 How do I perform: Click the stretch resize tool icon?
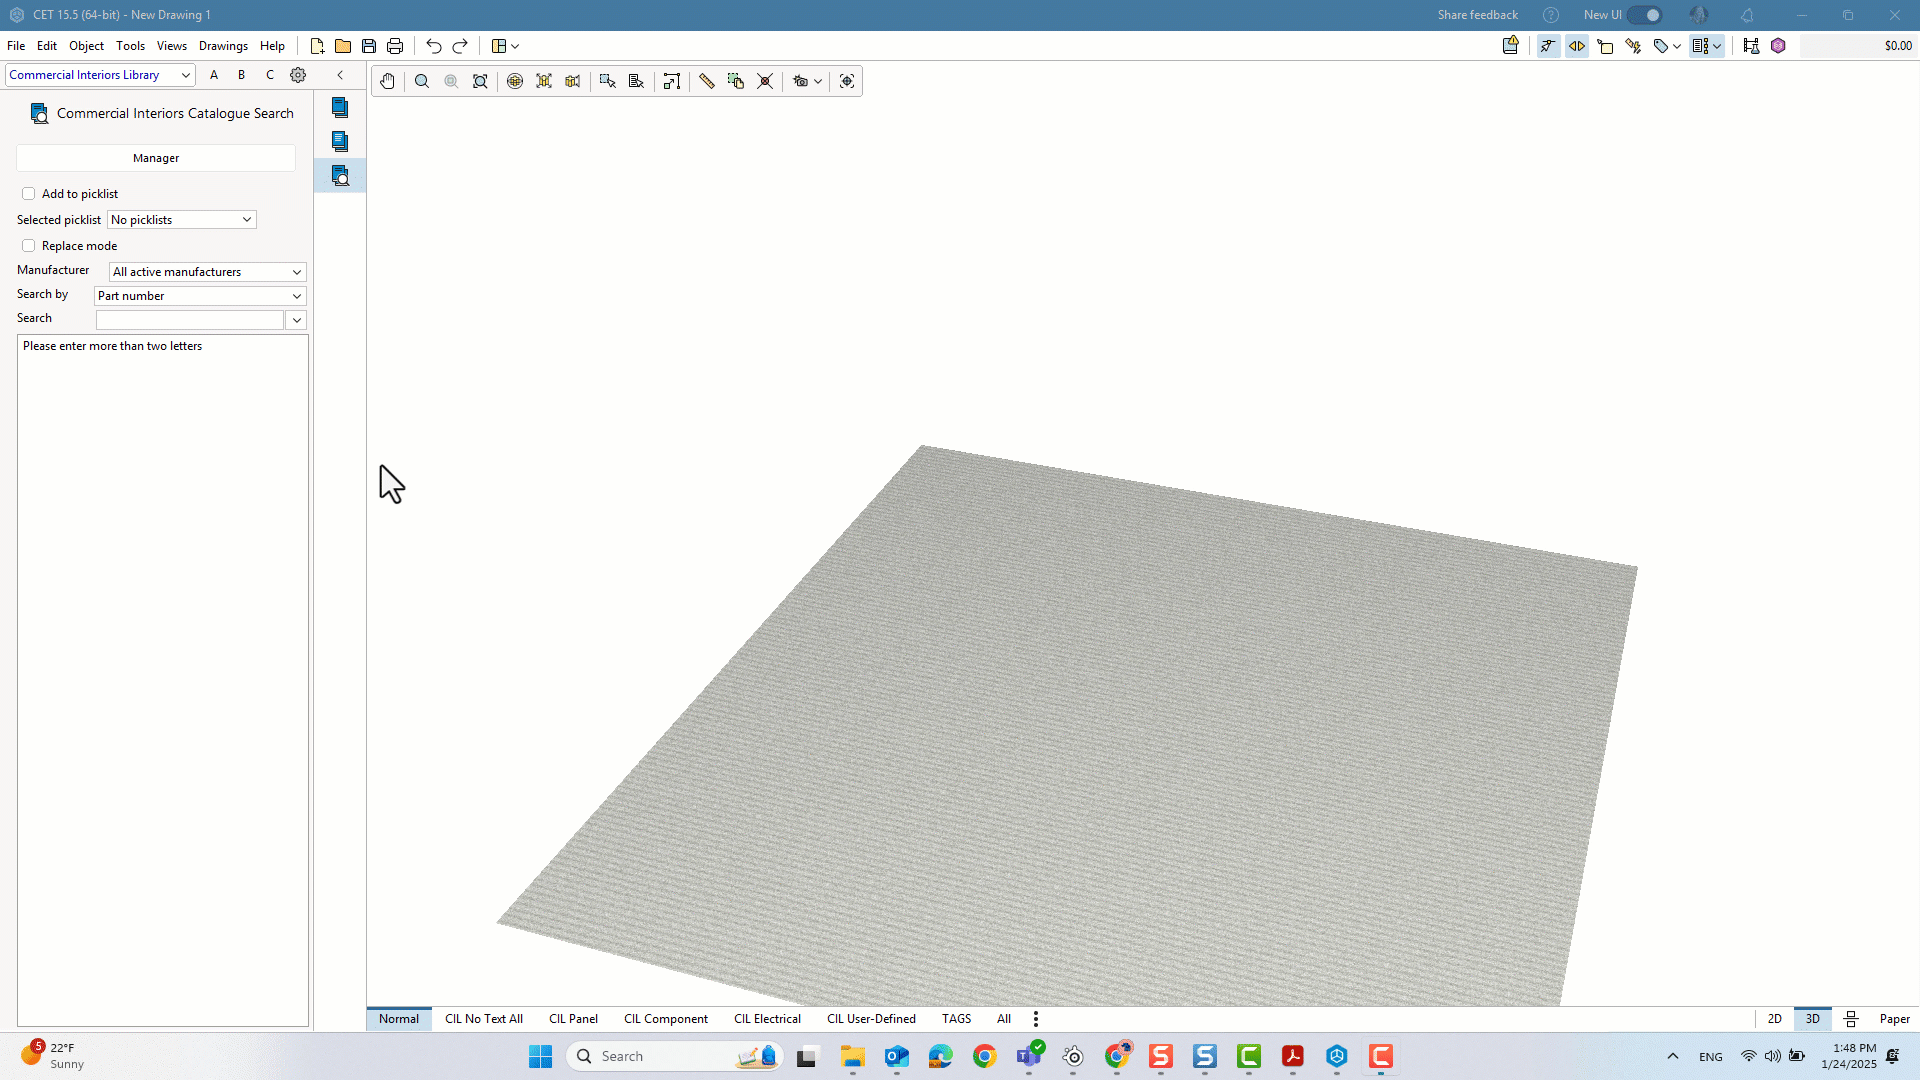tap(672, 81)
